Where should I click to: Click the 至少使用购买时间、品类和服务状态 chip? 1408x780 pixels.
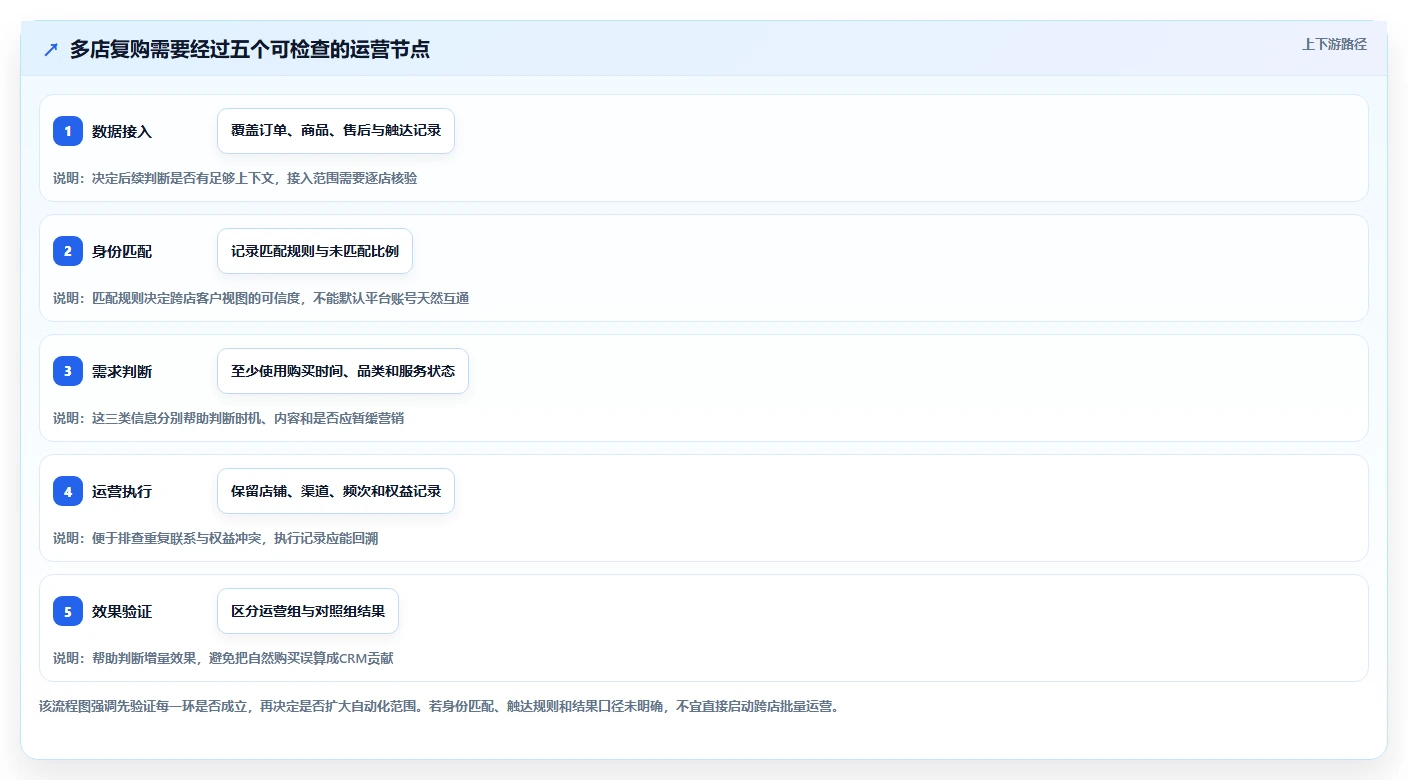click(343, 371)
